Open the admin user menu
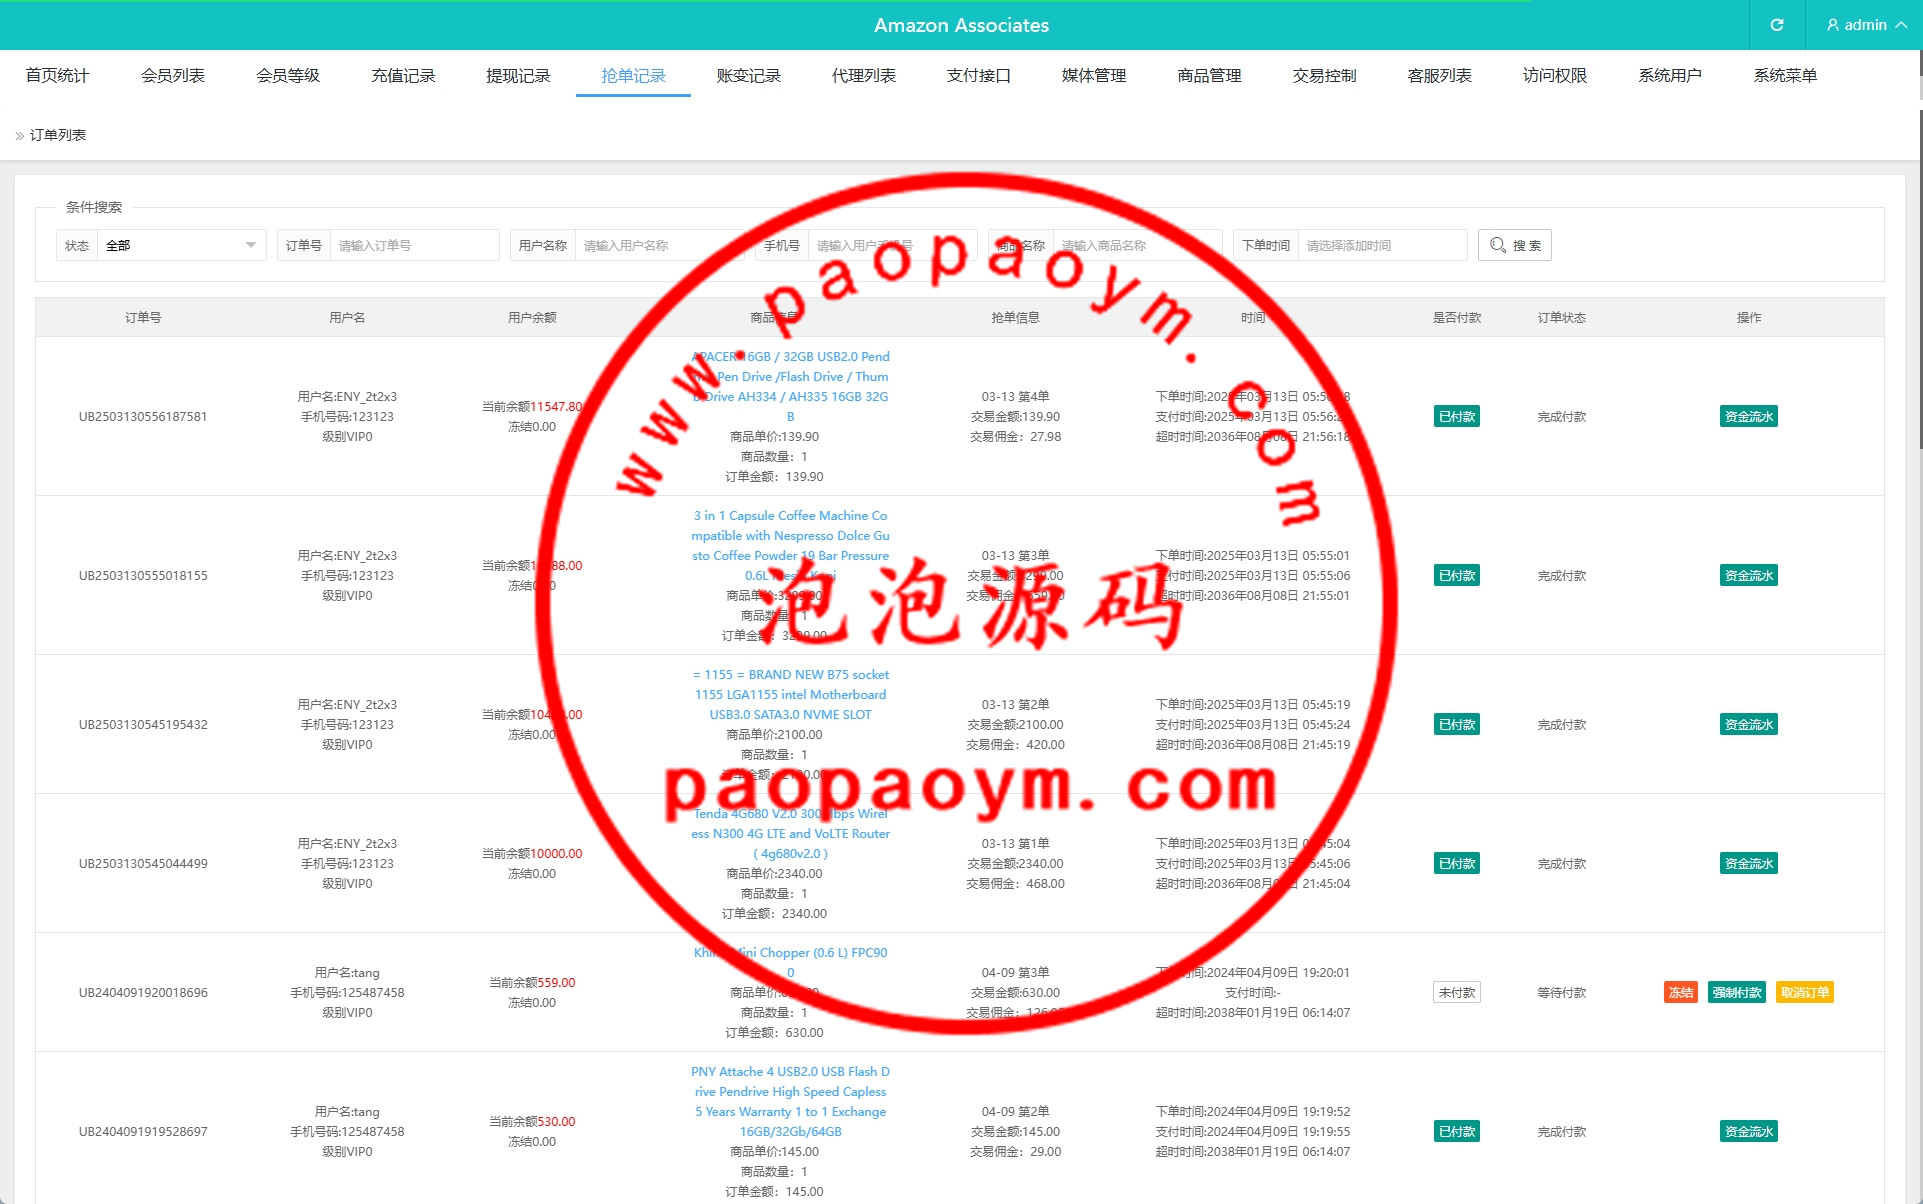The height and width of the screenshot is (1204, 1923). point(1865,25)
